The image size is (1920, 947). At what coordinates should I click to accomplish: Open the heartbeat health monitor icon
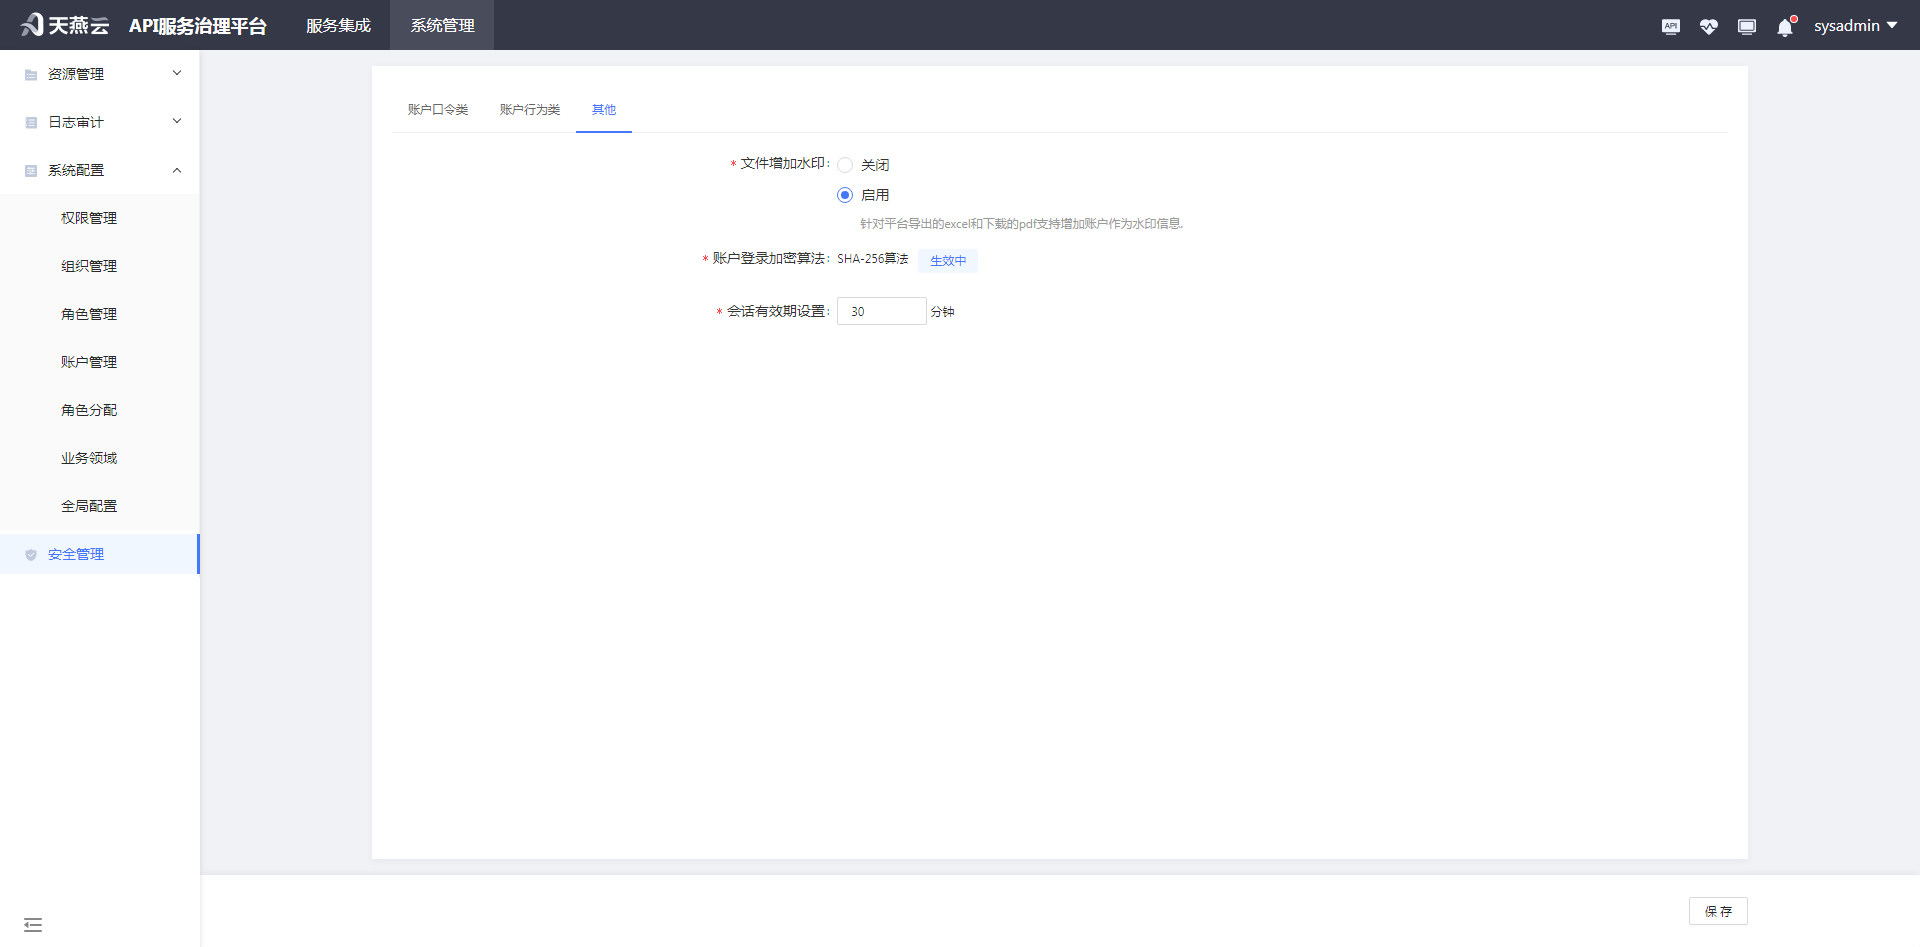(x=1708, y=26)
